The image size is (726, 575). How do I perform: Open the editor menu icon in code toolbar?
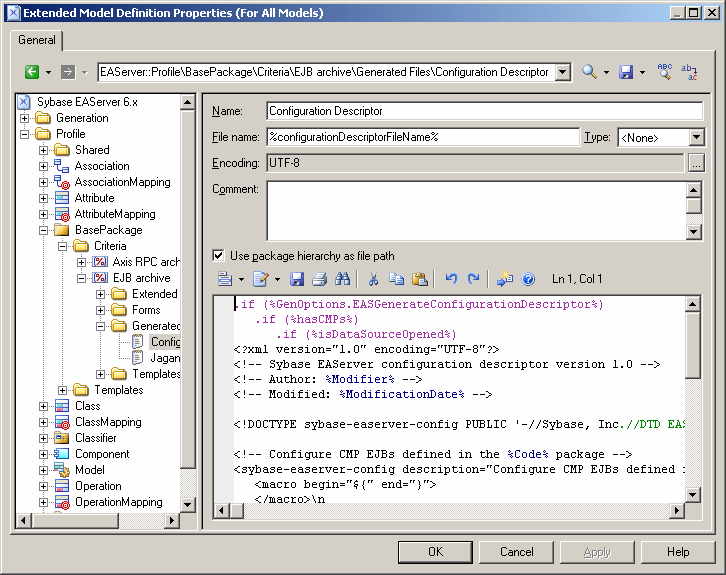225,279
